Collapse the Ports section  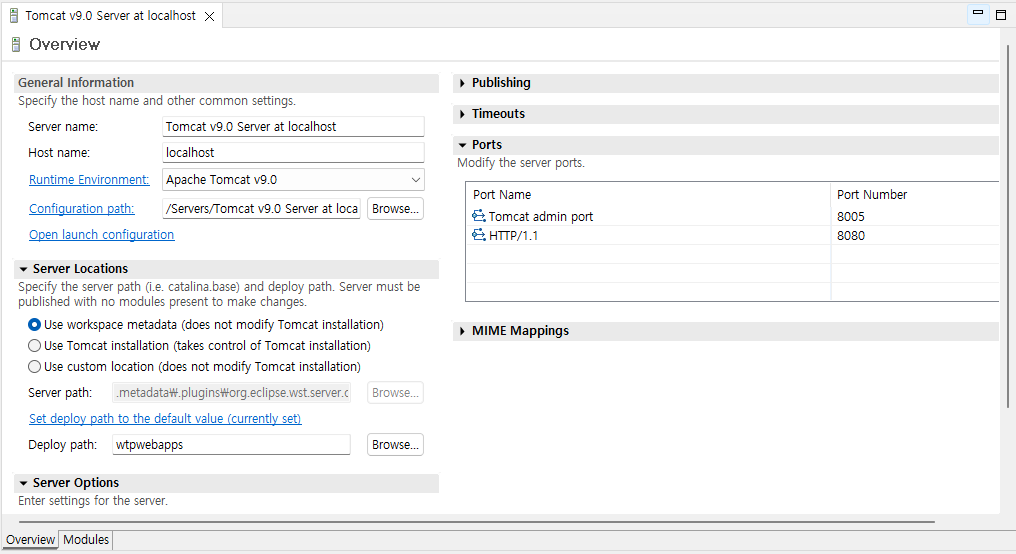(462, 145)
